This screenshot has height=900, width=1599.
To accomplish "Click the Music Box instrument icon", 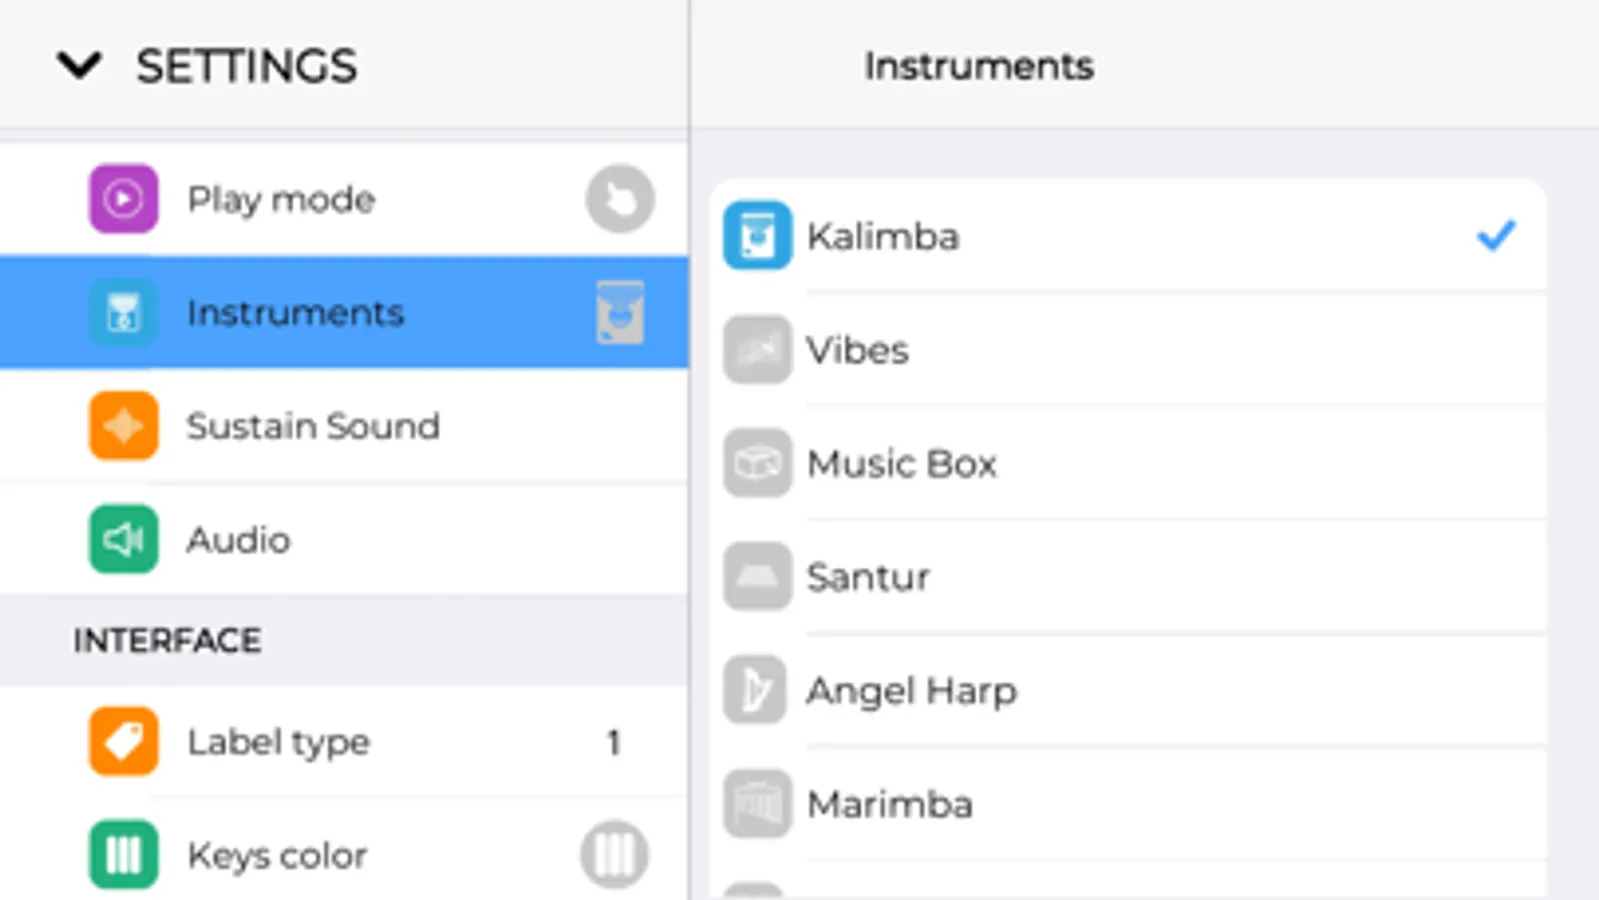I will tap(757, 463).
